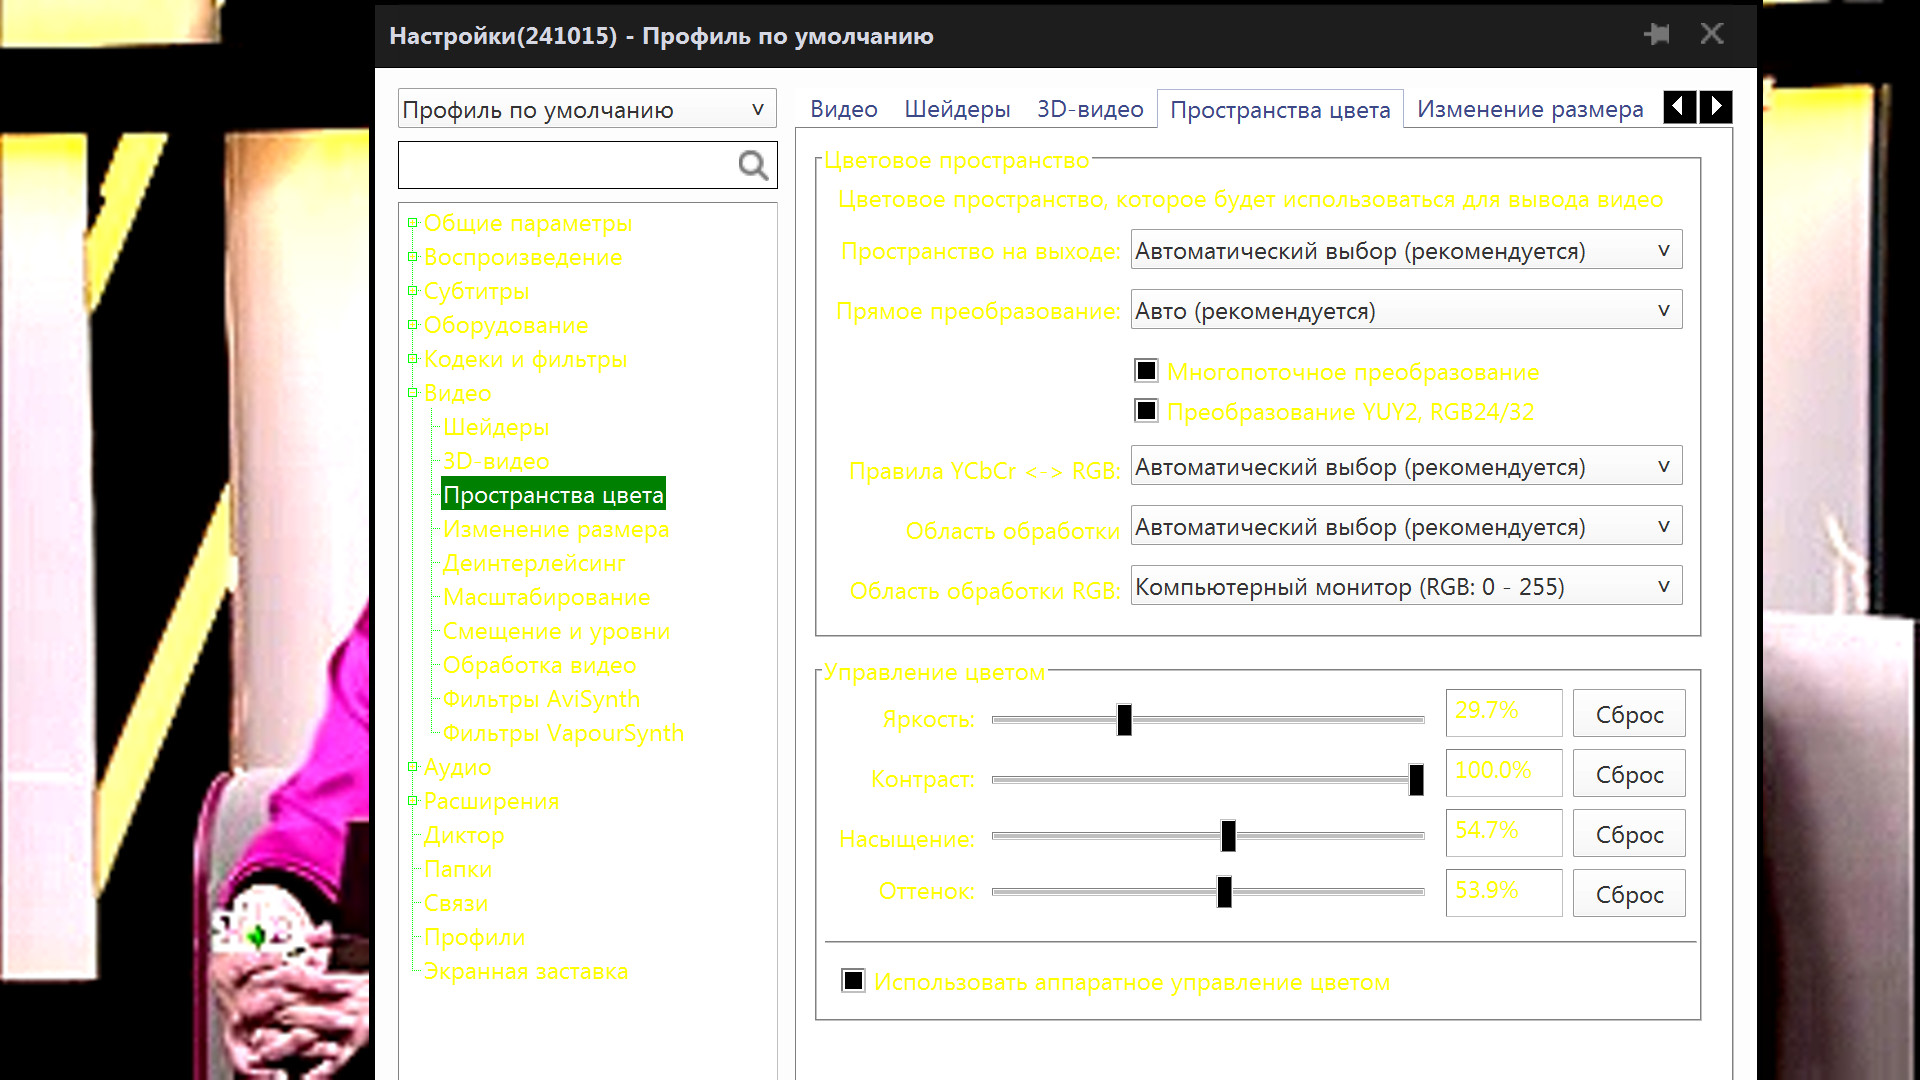
Task: Reset brightness with Яркость Сброс button
Action: click(x=1628, y=714)
